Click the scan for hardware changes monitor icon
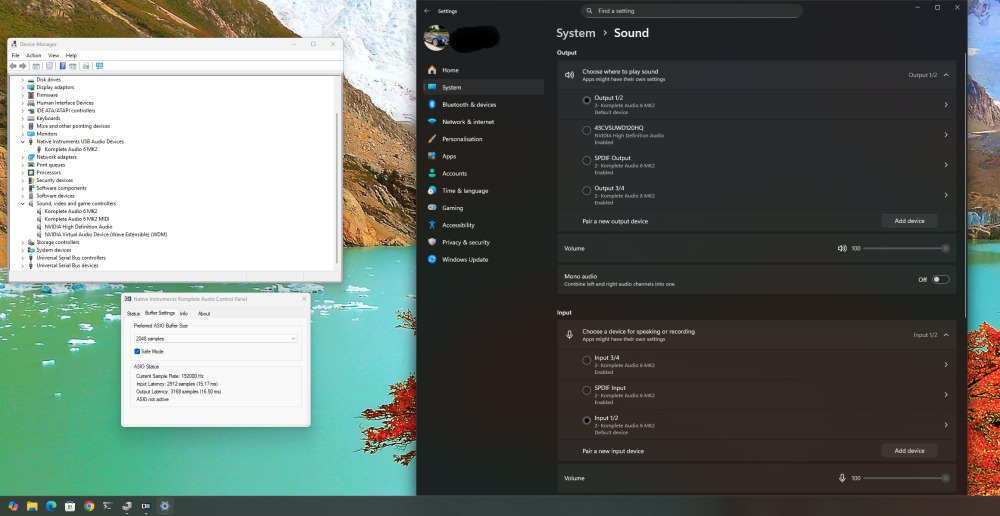Image resolution: width=1000 pixels, height=516 pixels. coord(99,66)
